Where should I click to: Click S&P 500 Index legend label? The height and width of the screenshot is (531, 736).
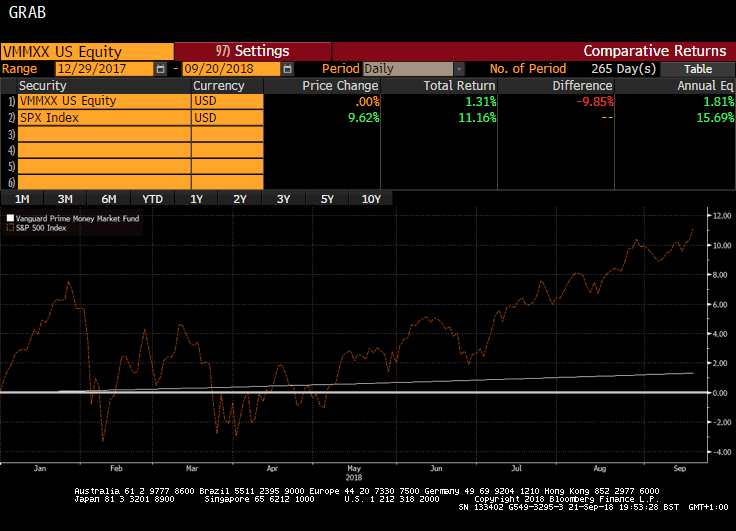coord(41,228)
